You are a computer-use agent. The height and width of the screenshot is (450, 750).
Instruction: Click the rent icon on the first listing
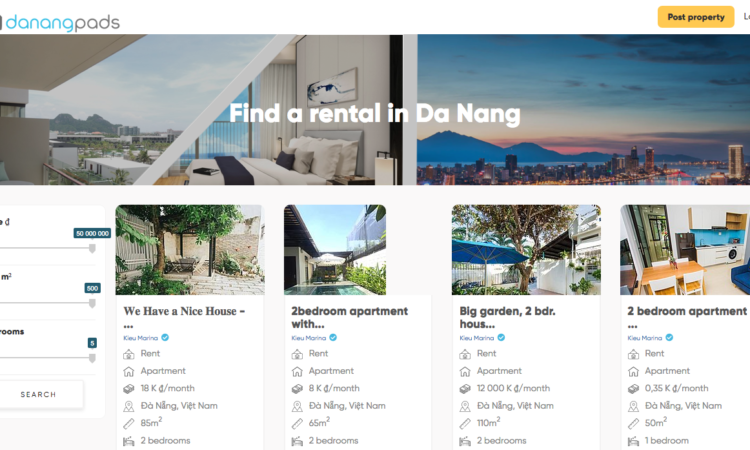coord(129,354)
